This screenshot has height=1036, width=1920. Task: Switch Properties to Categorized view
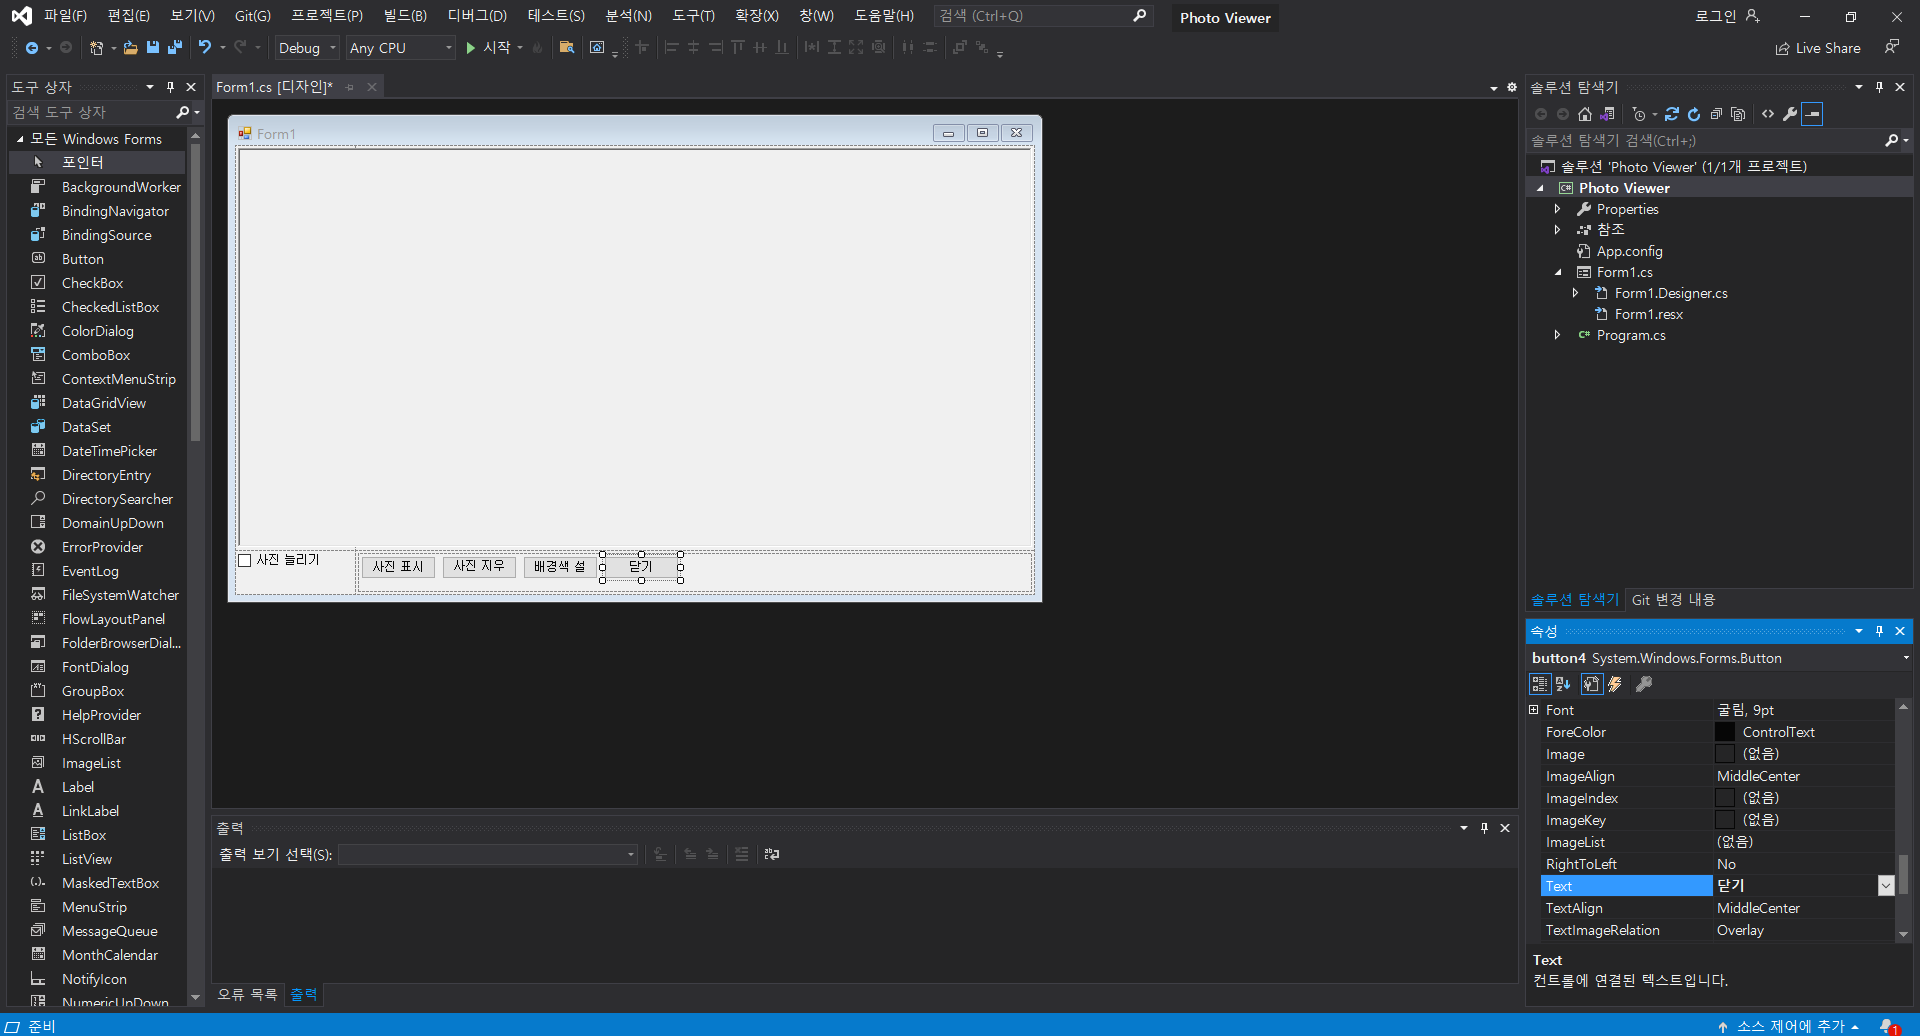(1540, 684)
